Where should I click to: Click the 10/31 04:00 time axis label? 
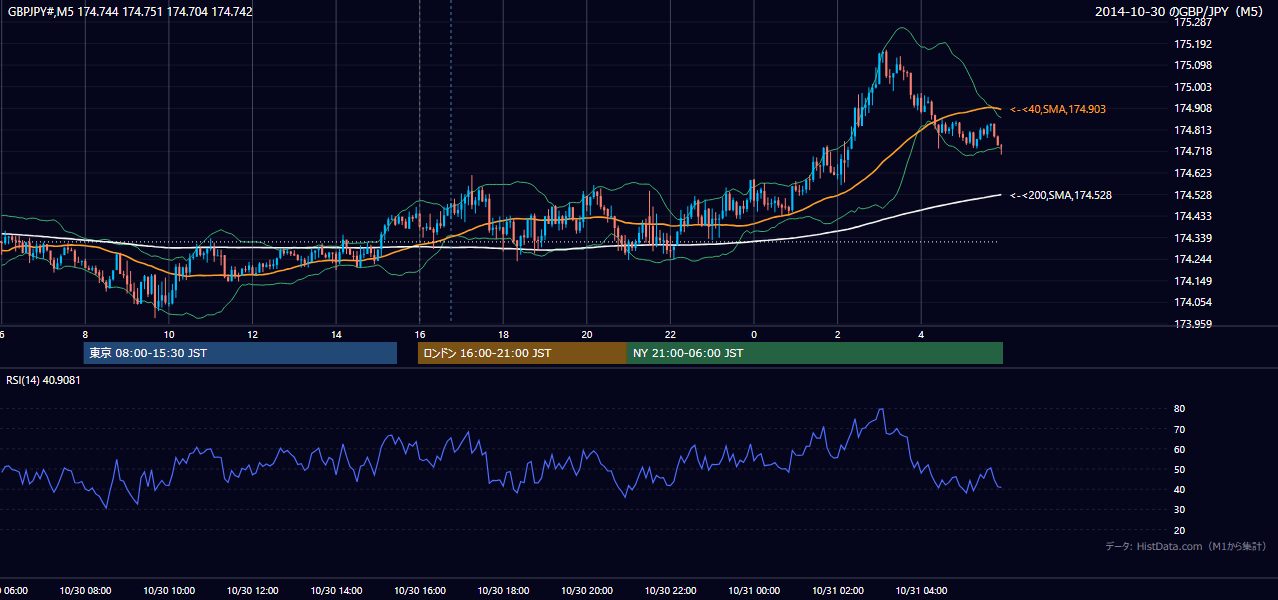point(920,591)
